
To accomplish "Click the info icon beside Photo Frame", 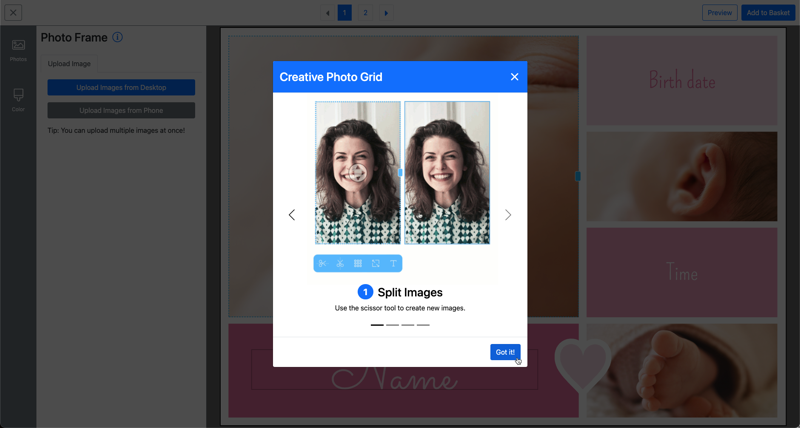I will pyautogui.click(x=117, y=38).
